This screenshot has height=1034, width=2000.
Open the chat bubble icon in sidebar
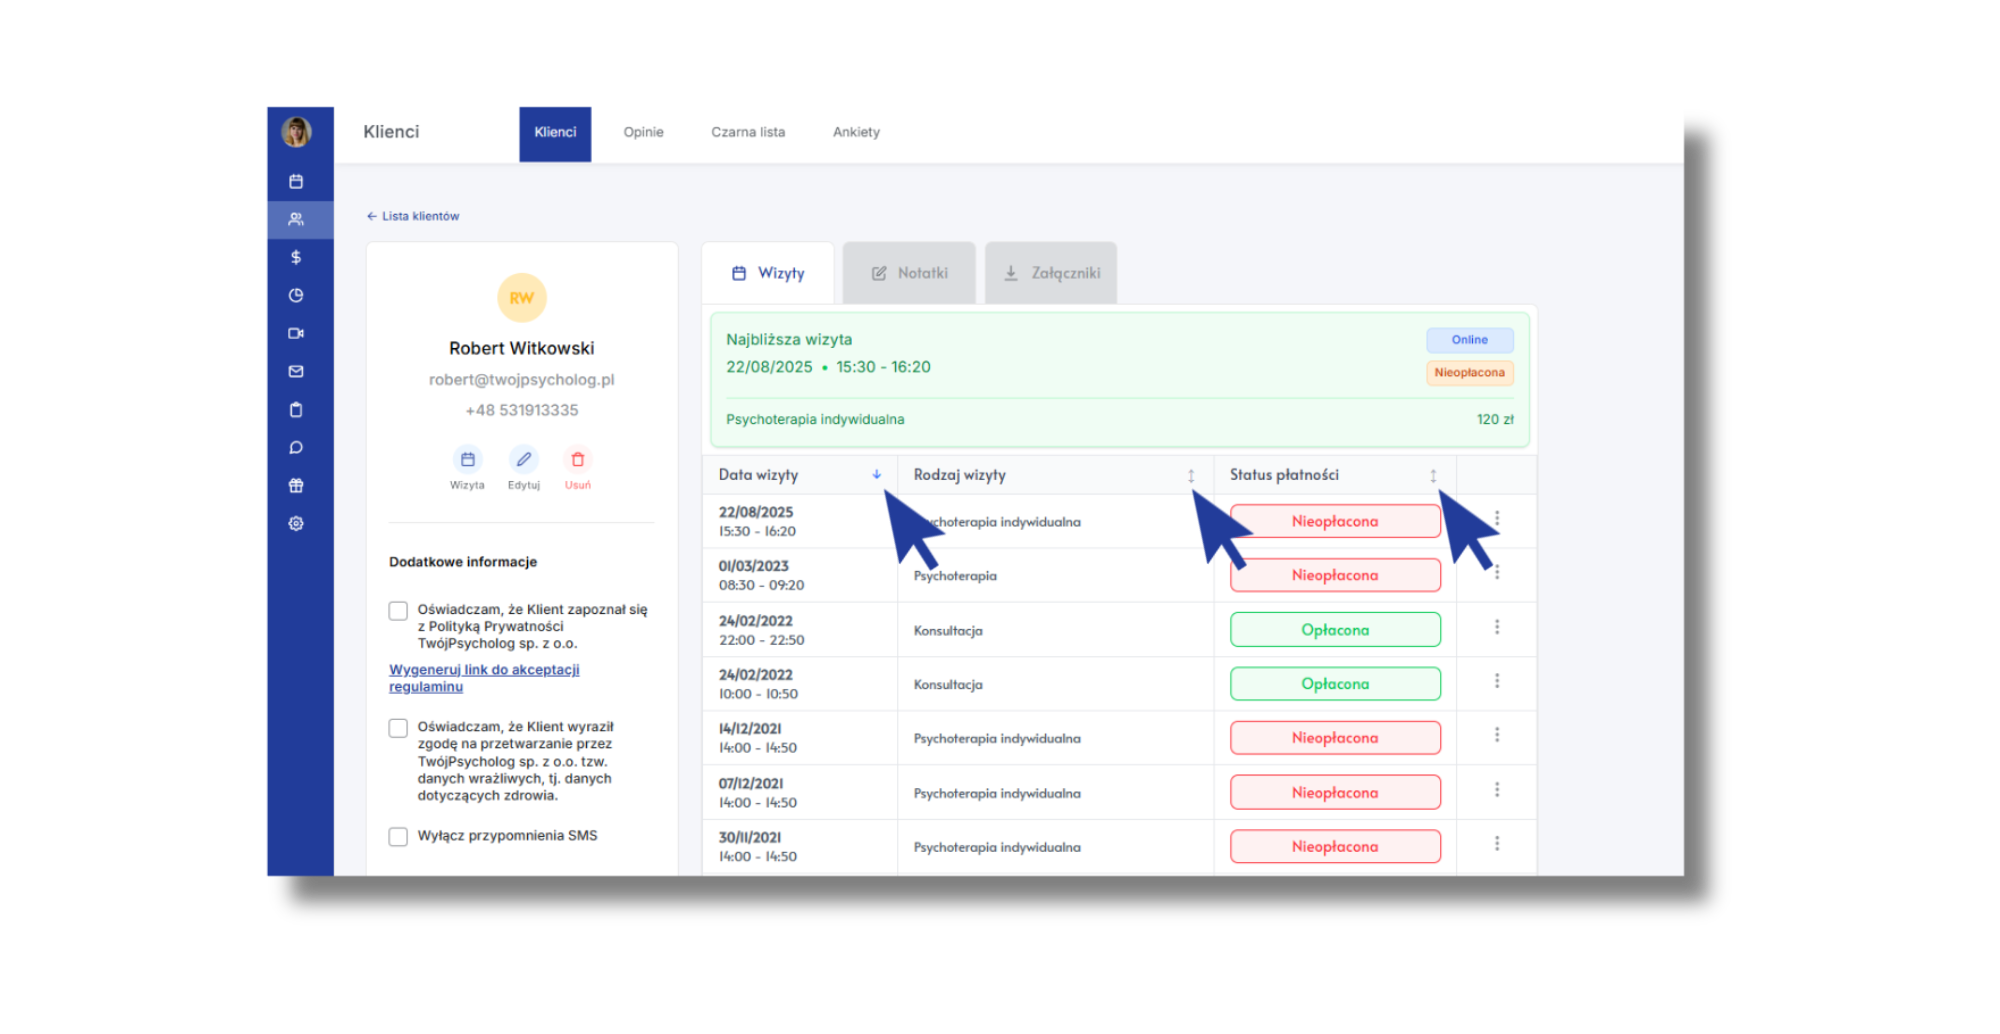296,447
